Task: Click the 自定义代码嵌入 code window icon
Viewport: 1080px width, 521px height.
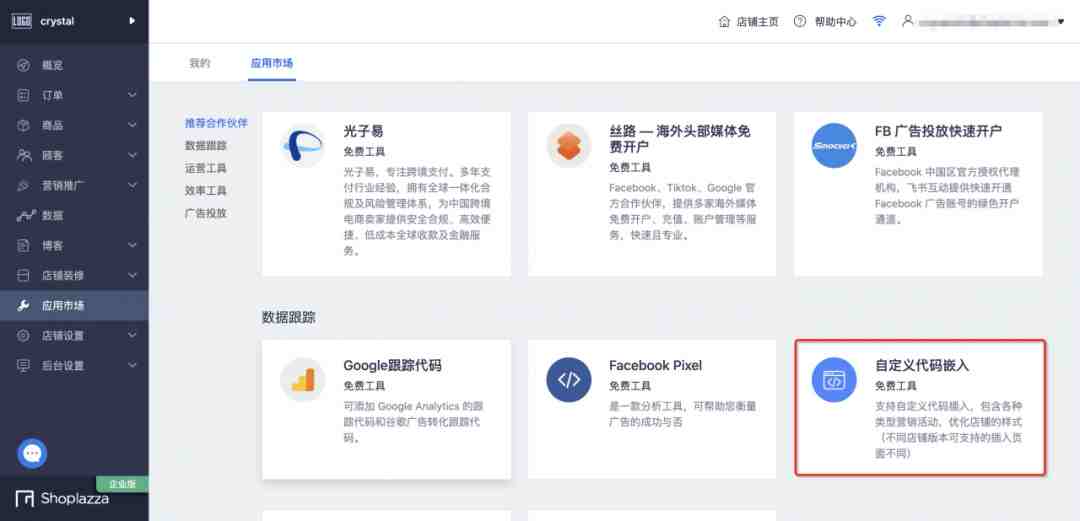Action: (x=834, y=380)
